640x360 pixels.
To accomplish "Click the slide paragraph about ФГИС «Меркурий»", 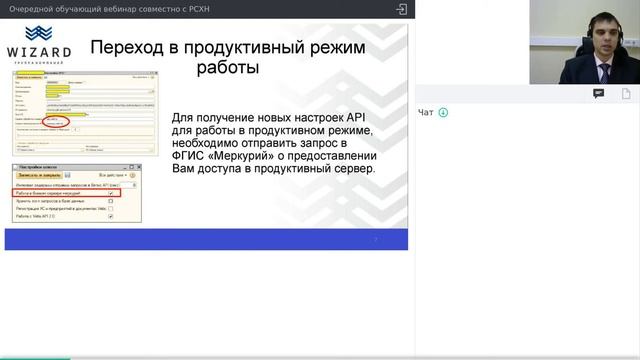I will 274,143.
